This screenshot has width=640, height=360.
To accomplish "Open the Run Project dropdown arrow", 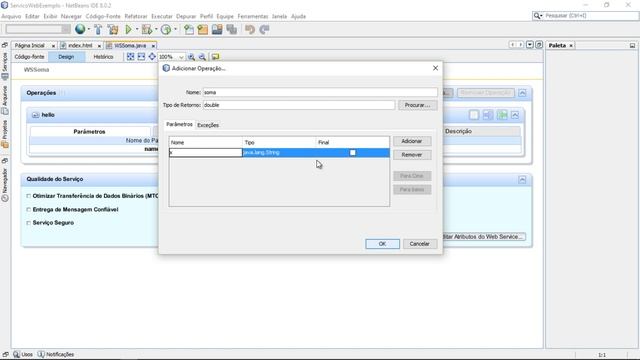I will (137, 29).
